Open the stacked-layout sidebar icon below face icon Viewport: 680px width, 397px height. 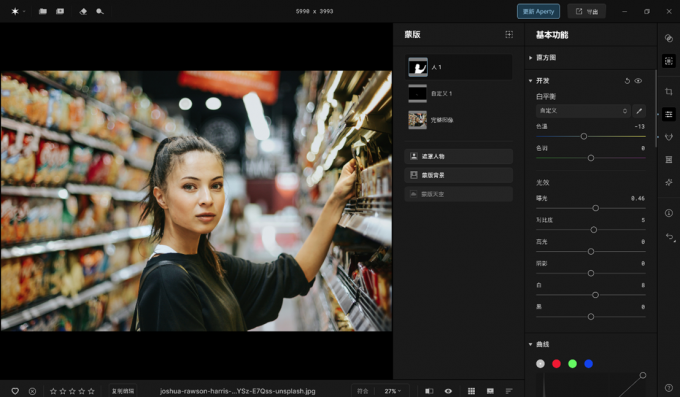[668, 160]
